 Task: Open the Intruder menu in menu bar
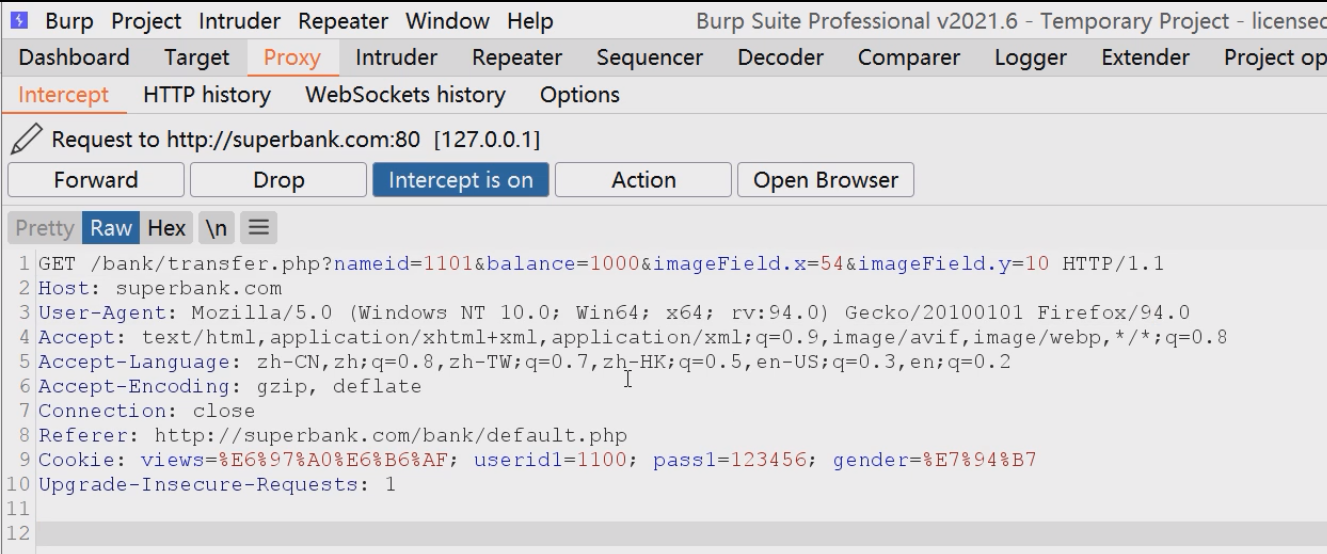(240, 20)
